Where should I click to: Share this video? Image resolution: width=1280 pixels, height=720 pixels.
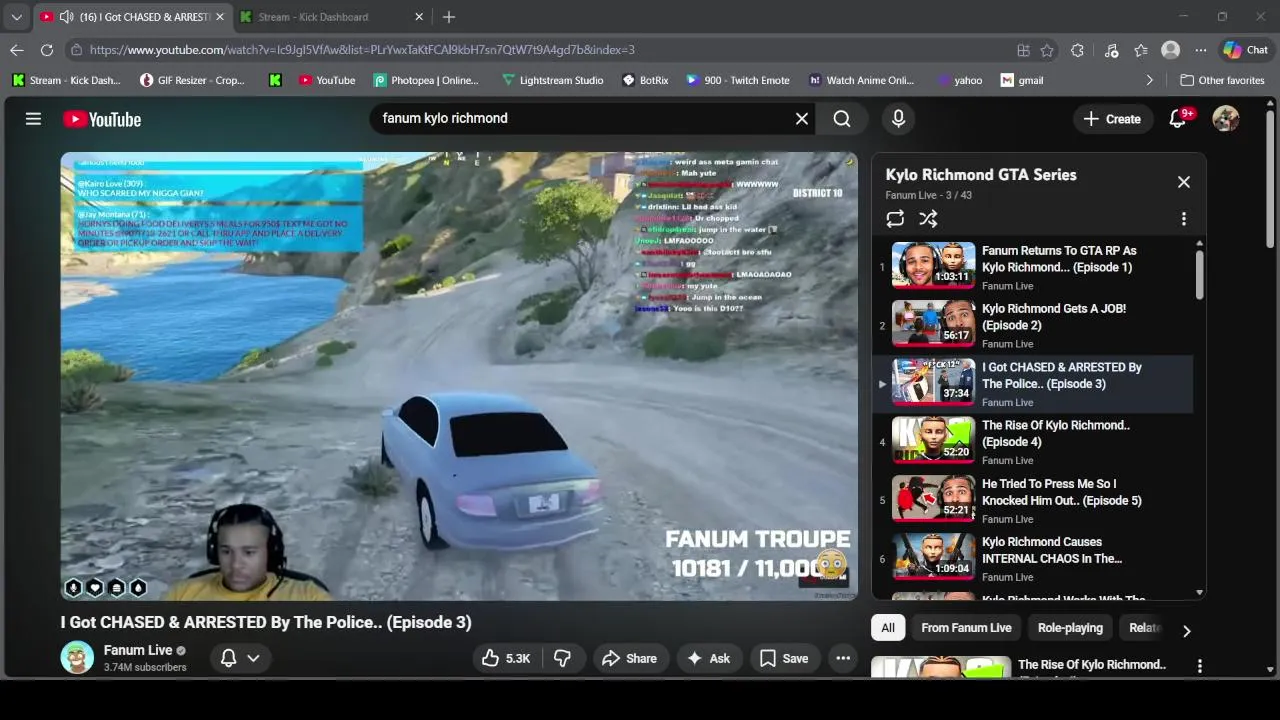pos(629,658)
